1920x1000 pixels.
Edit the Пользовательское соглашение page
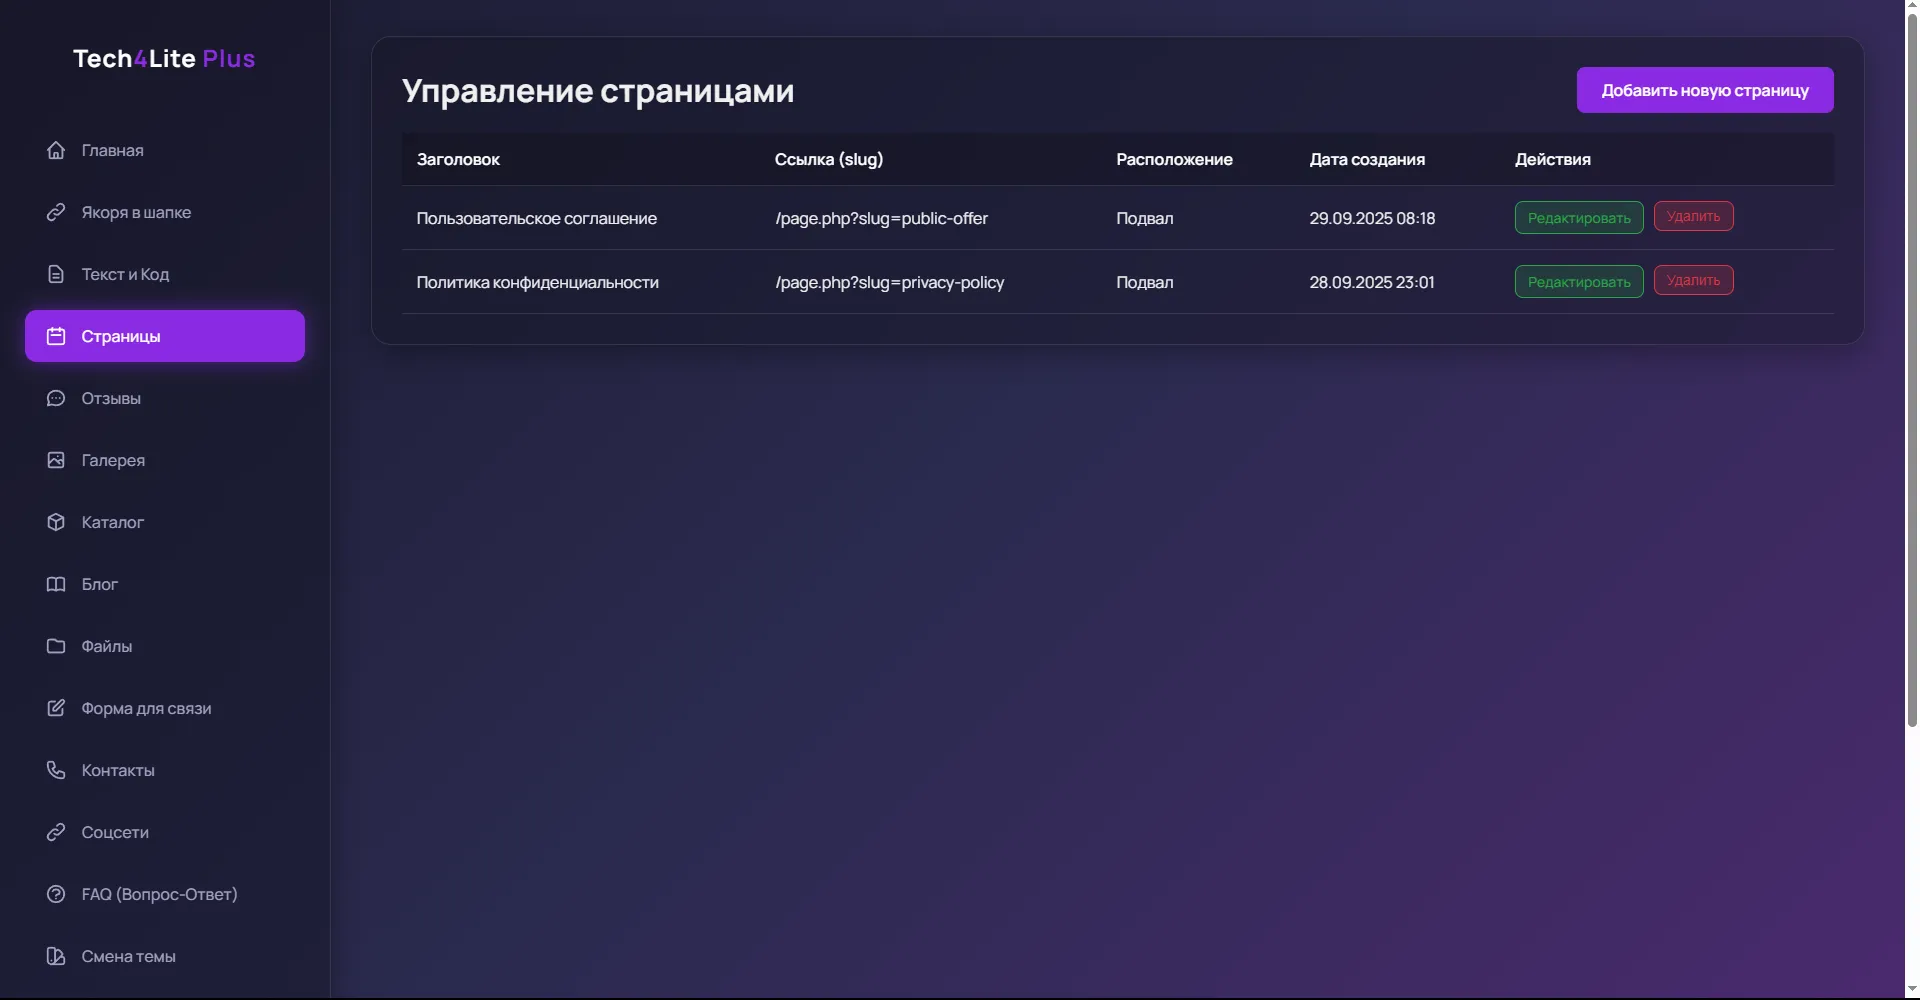click(x=1578, y=218)
